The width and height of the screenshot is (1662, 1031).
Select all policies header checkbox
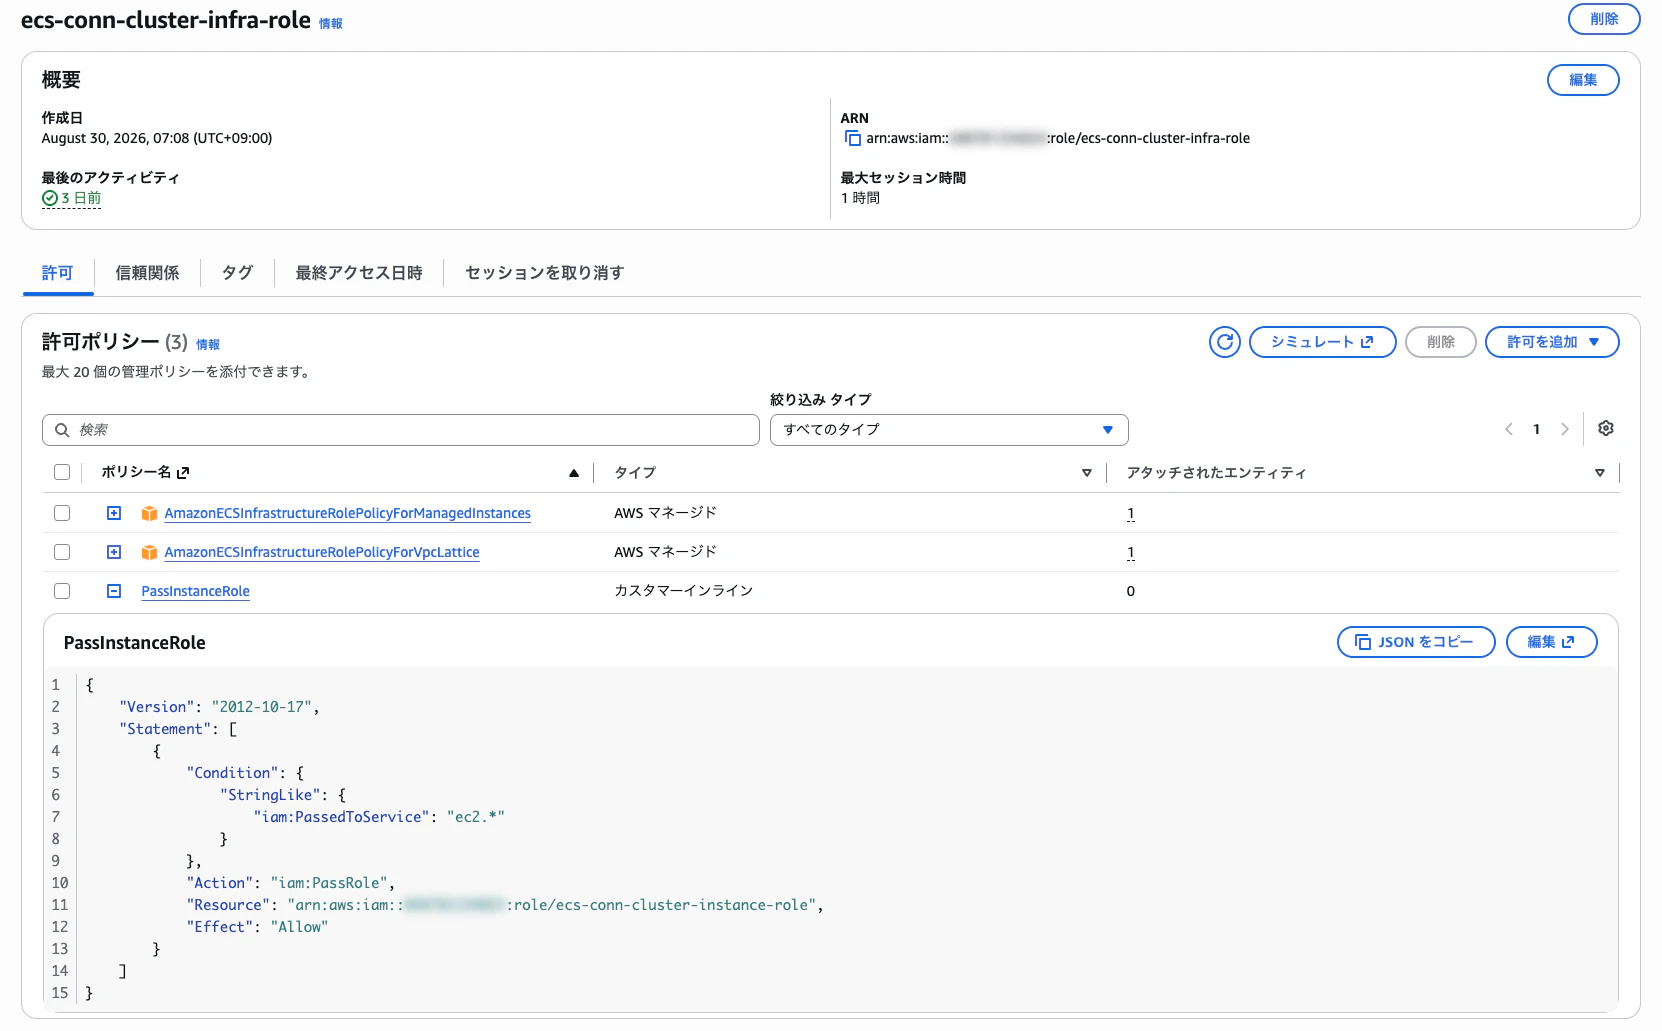pyautogui.click(x=62, y=472)
